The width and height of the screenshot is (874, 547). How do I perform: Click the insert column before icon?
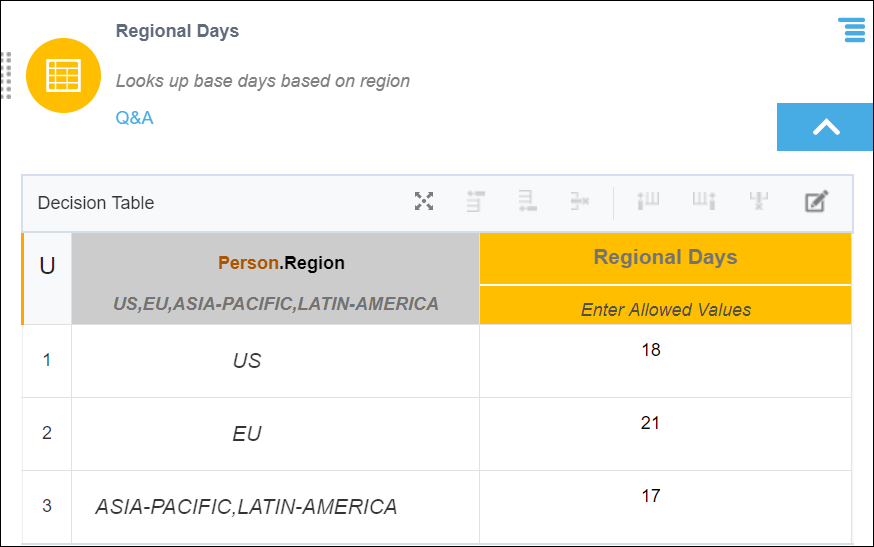[649, 202]
